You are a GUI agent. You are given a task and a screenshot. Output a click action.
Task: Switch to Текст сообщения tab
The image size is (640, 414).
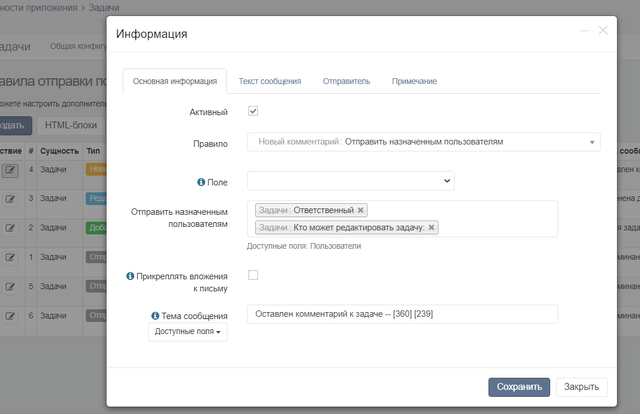click(x=270, y=81)
